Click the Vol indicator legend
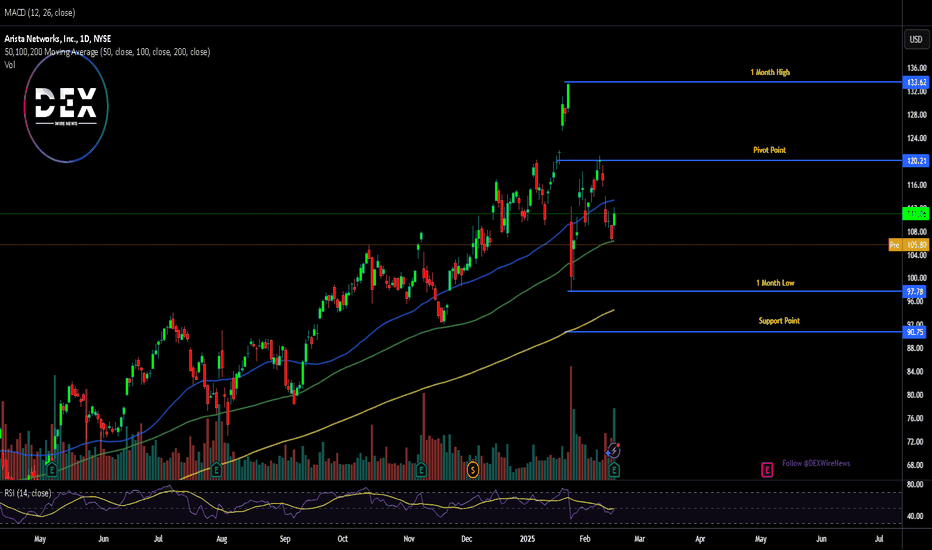 (x=10, y=65)
